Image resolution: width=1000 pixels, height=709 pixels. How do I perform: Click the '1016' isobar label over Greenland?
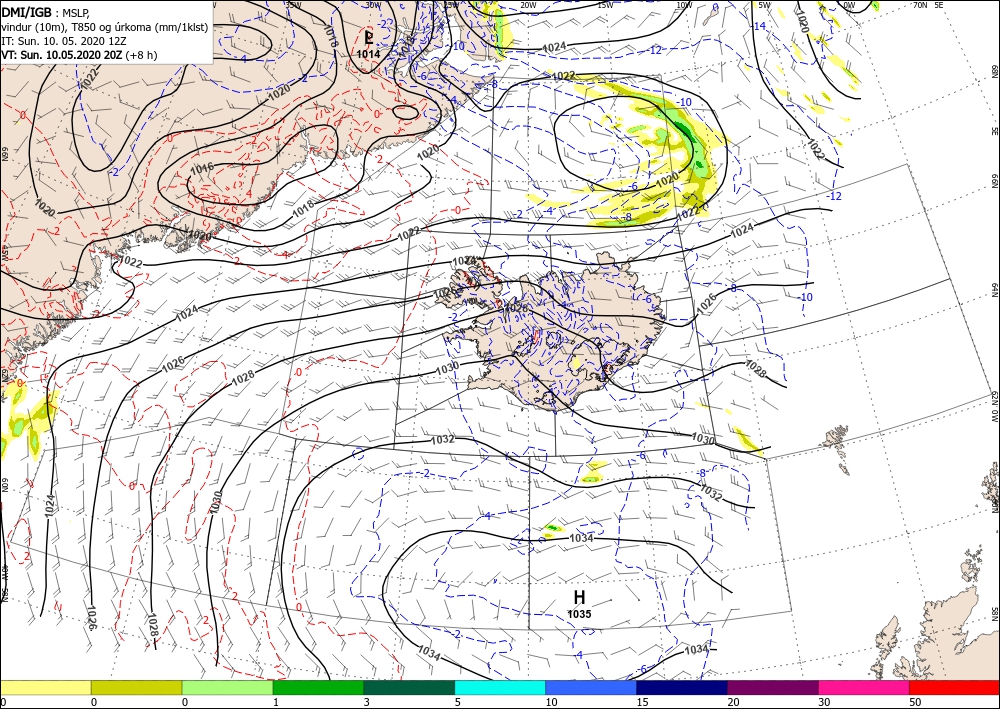[202, 168]
